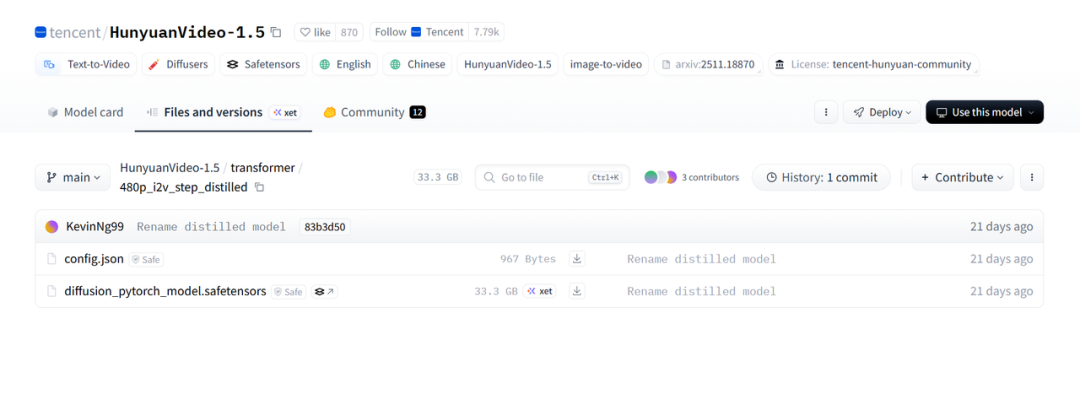This screenshot has height=410, width=1080.
Task: Select the image-to-video tag
Action: (606, 64)
